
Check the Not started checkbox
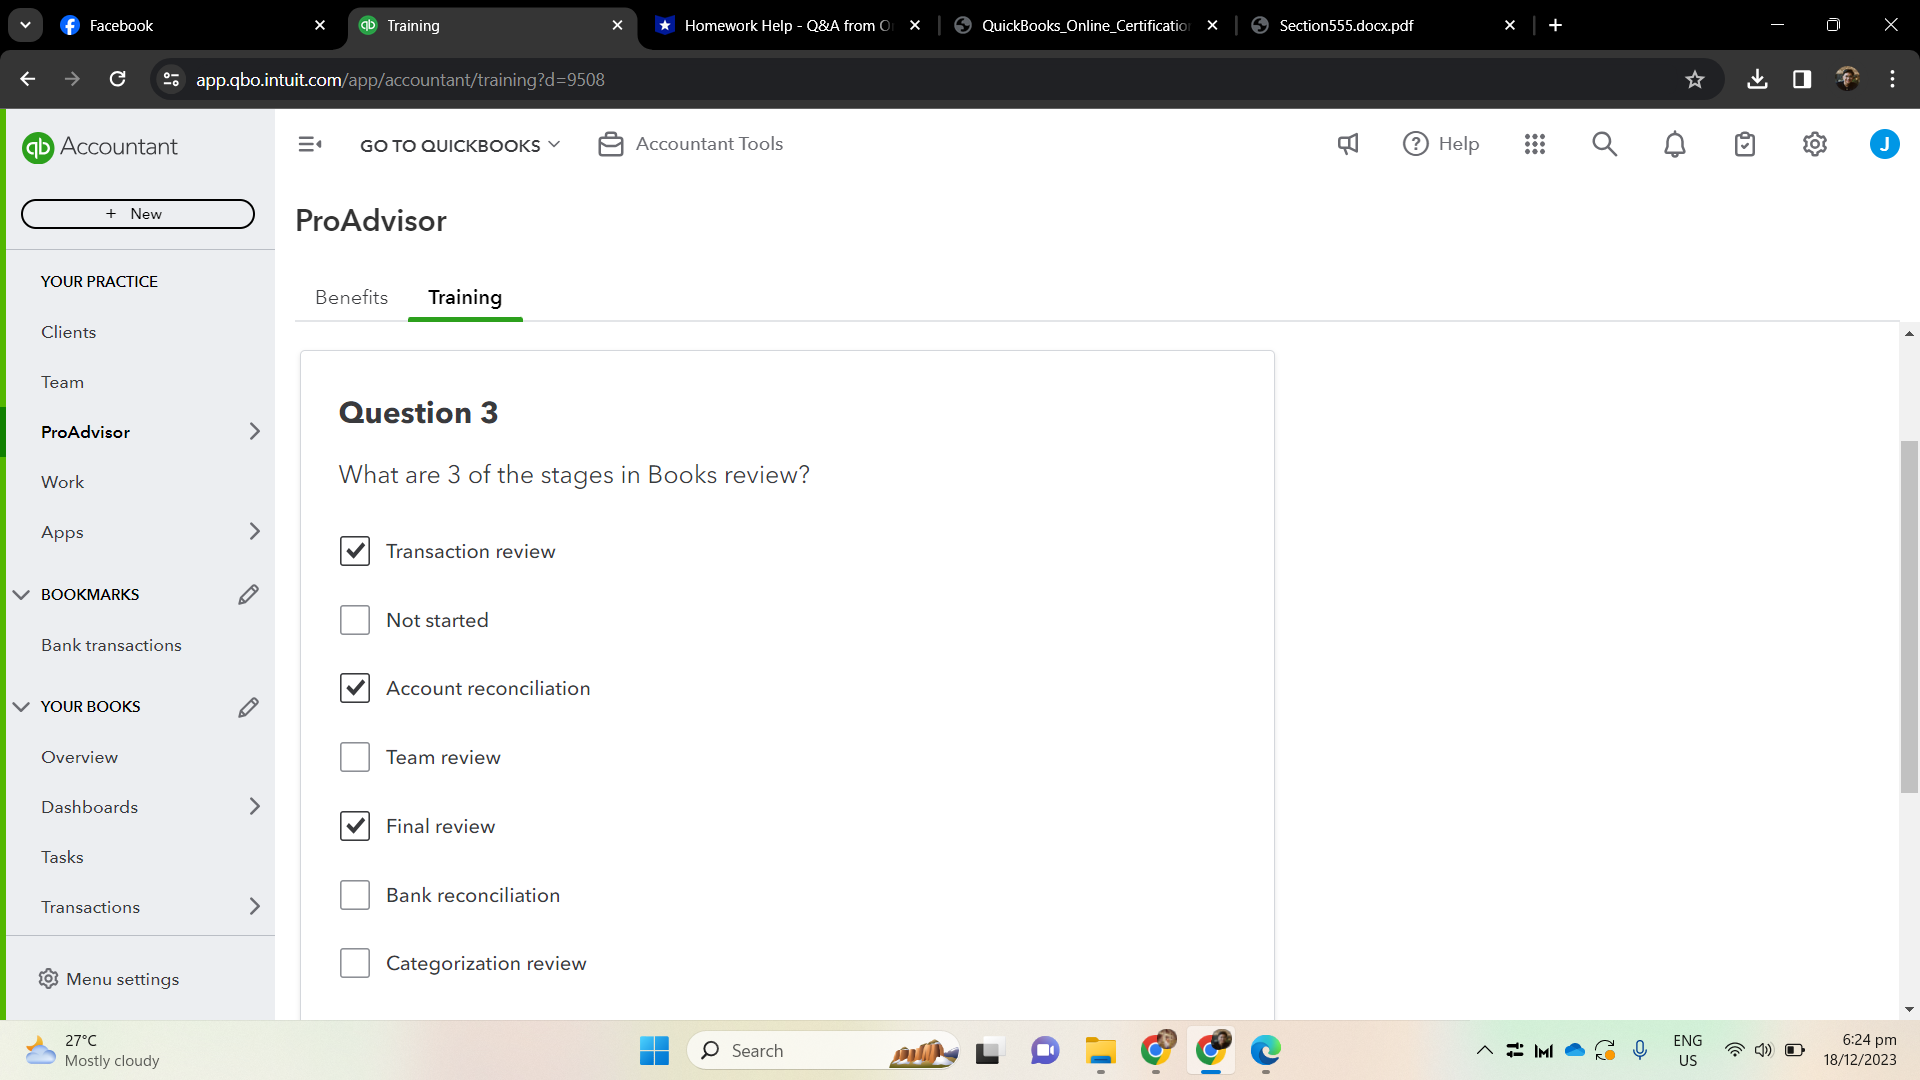(x=355, y=620)
